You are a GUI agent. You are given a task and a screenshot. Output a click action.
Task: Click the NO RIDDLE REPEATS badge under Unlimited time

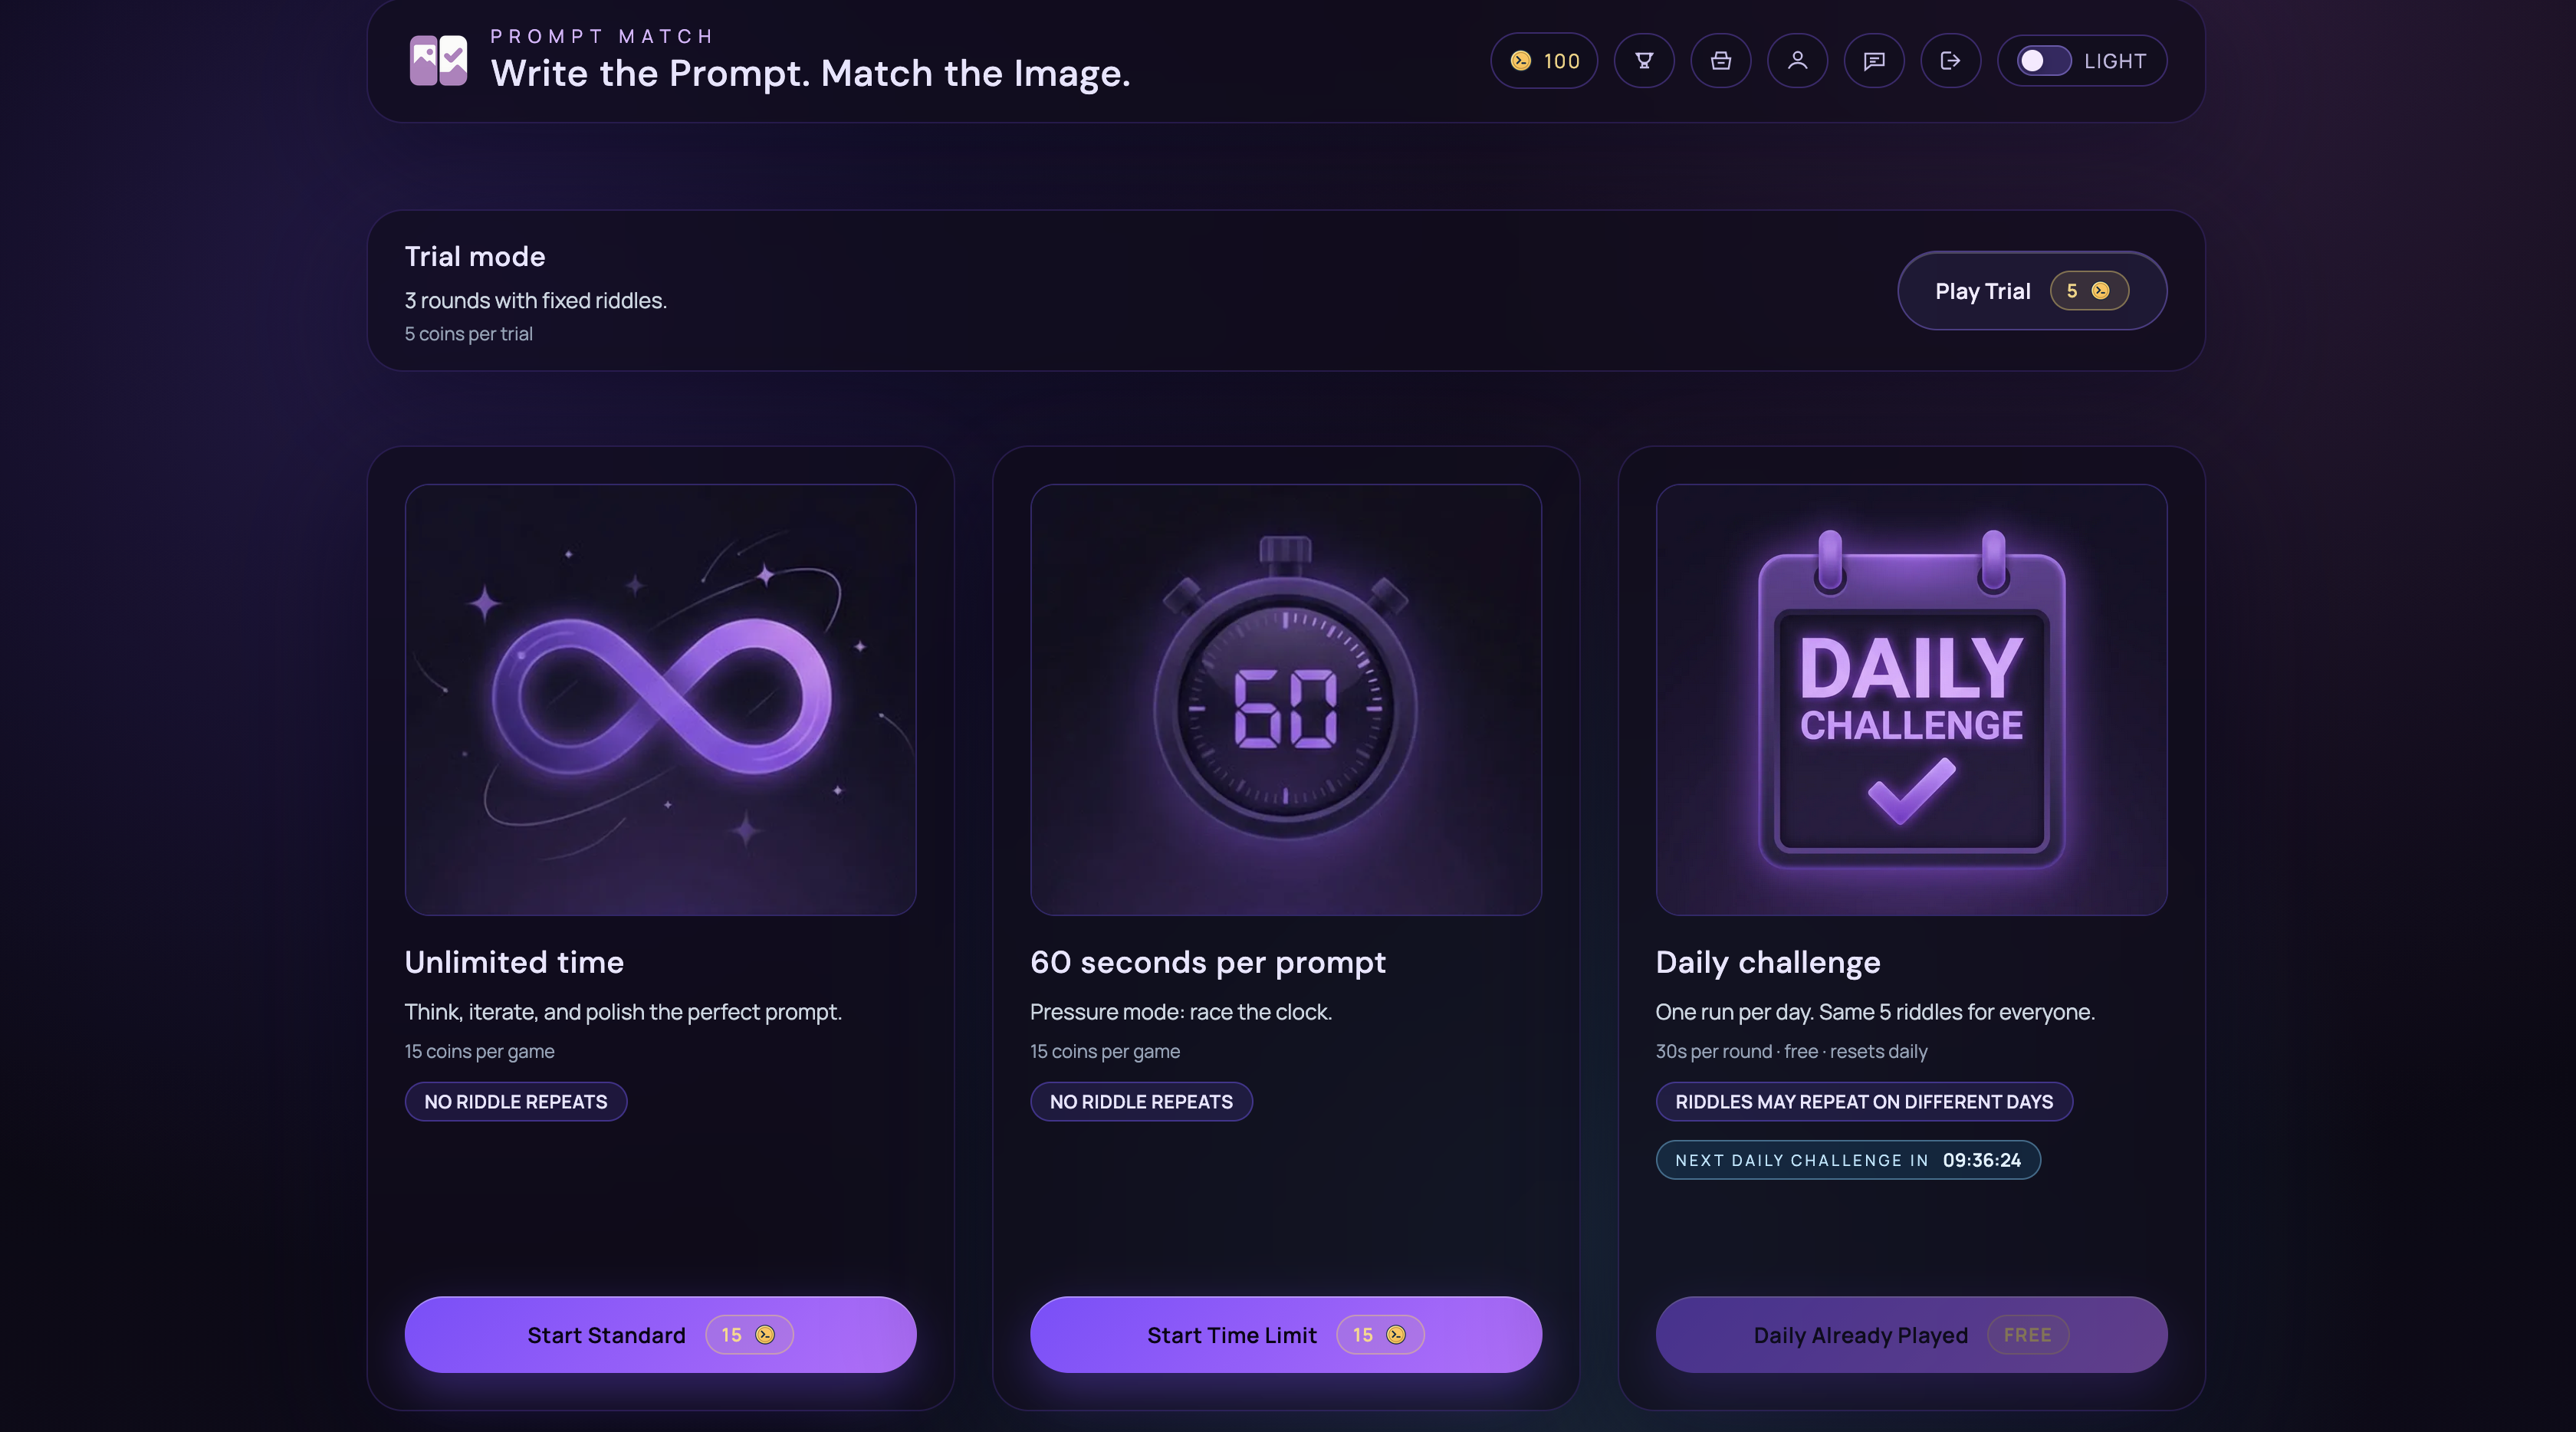pyautogui.click(x=515, y=1102)
